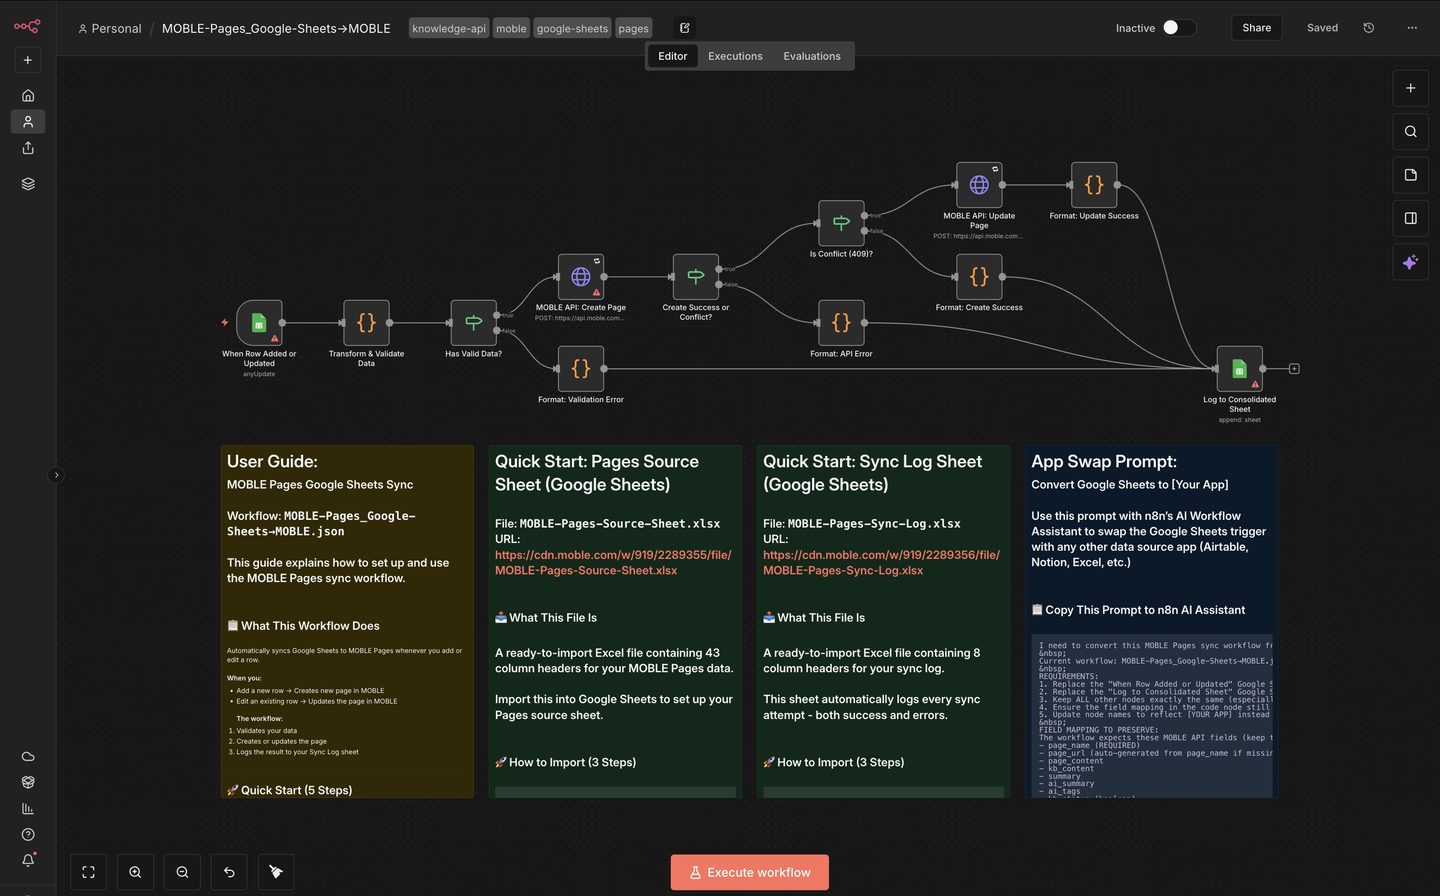The image size is (1440, 896).
Task: Click the tidy up nodes icon
Action: (276, 872)
